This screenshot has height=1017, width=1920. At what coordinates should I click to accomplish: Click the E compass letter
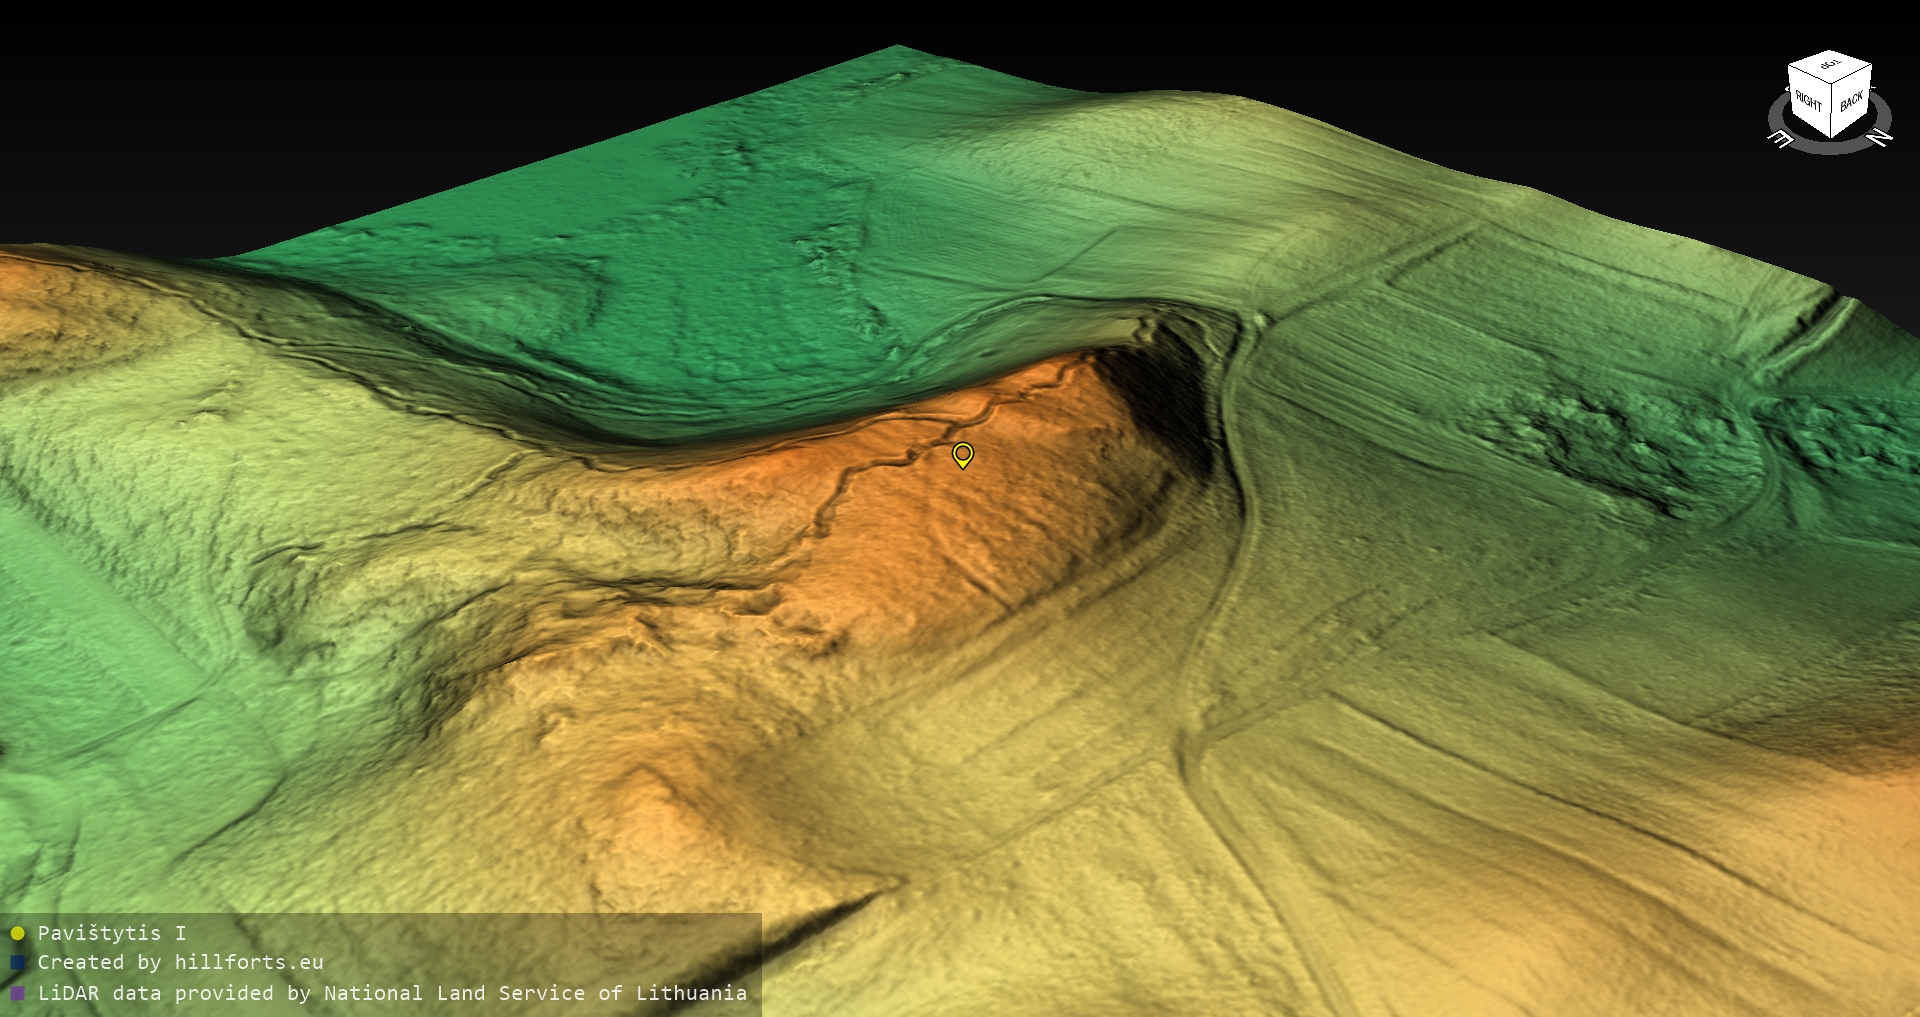[1781, 138]
